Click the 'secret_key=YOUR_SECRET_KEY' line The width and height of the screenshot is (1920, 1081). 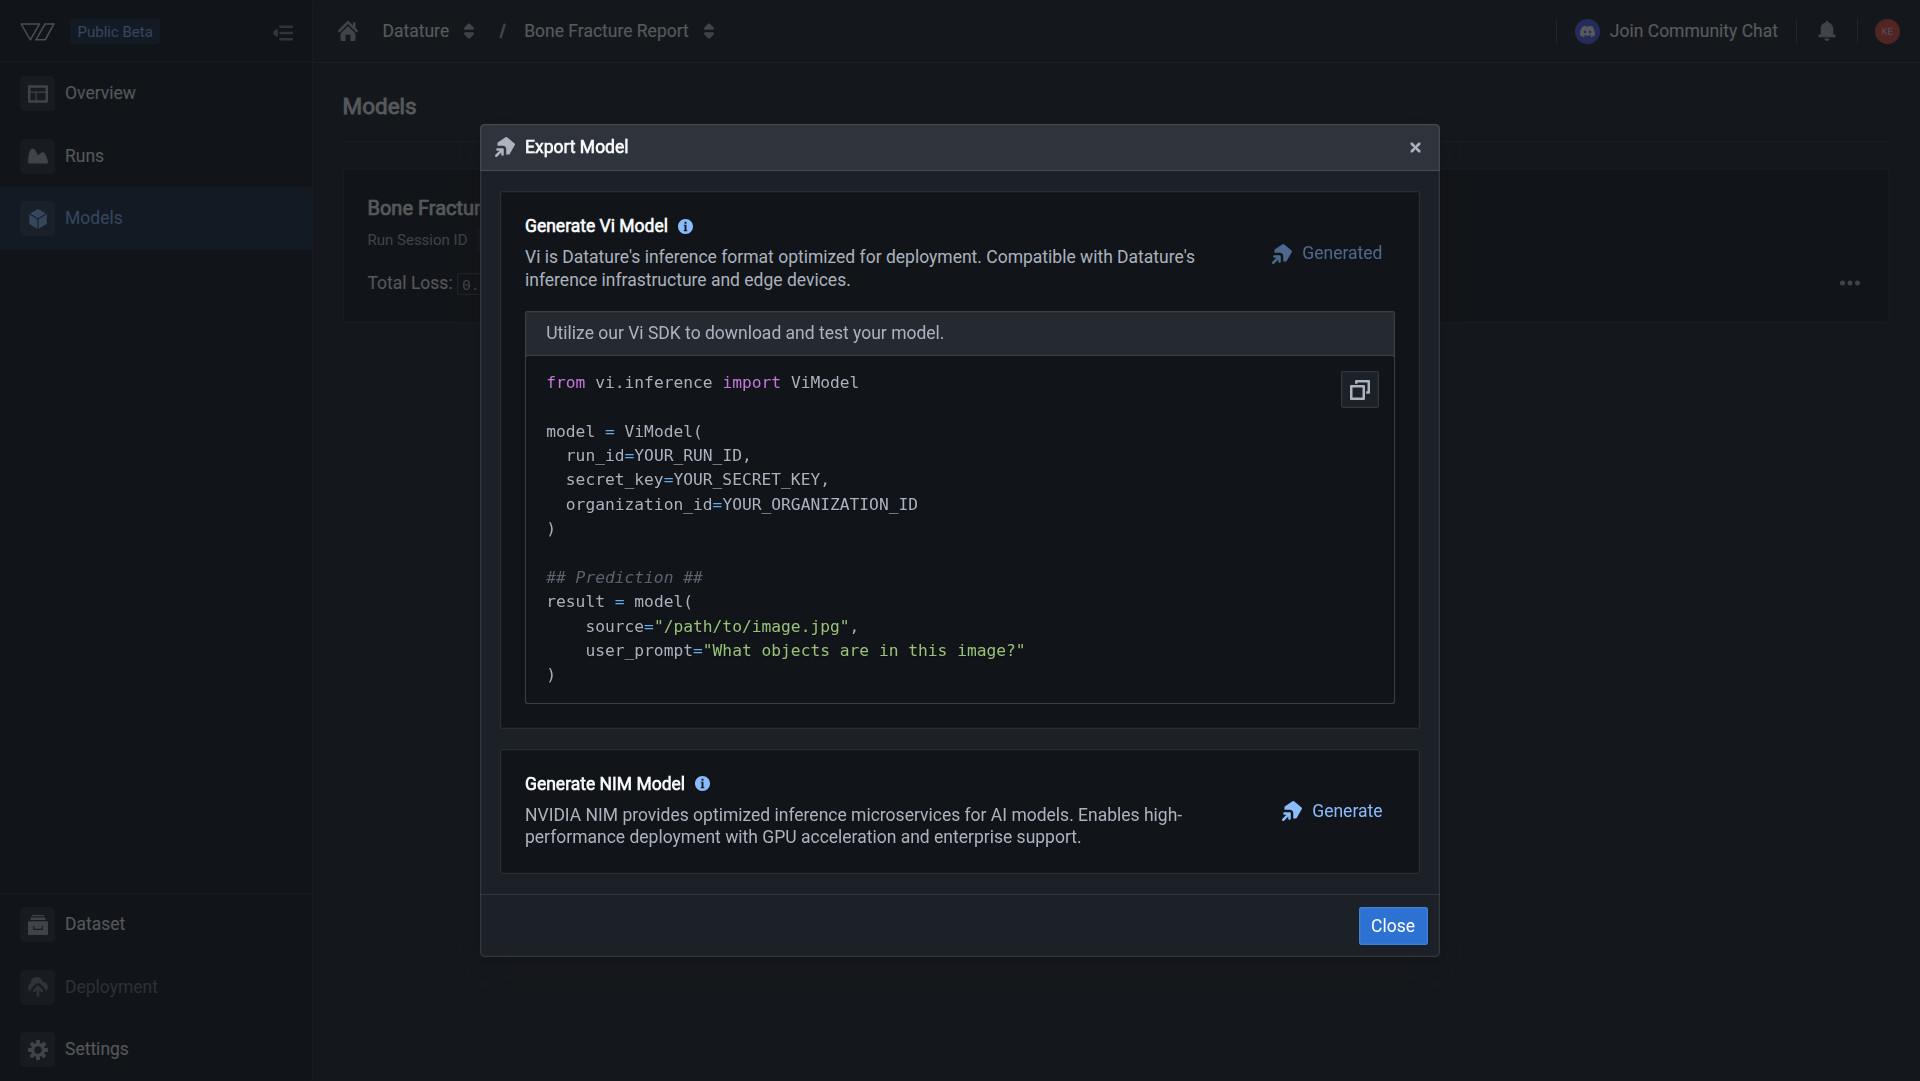point(697,480)
